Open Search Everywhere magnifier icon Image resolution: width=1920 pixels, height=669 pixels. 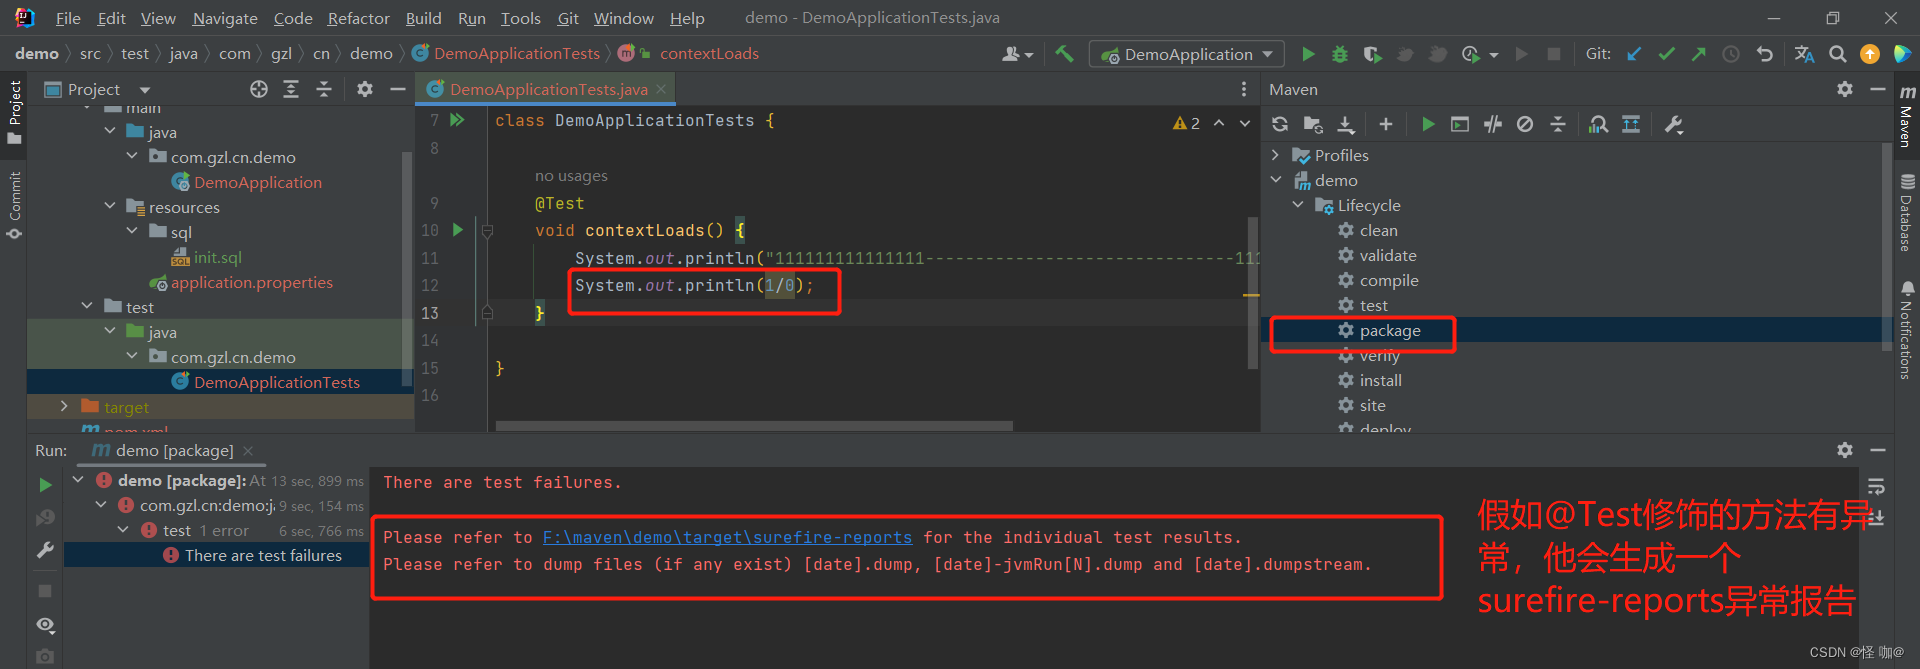[x=1837, y=54]
